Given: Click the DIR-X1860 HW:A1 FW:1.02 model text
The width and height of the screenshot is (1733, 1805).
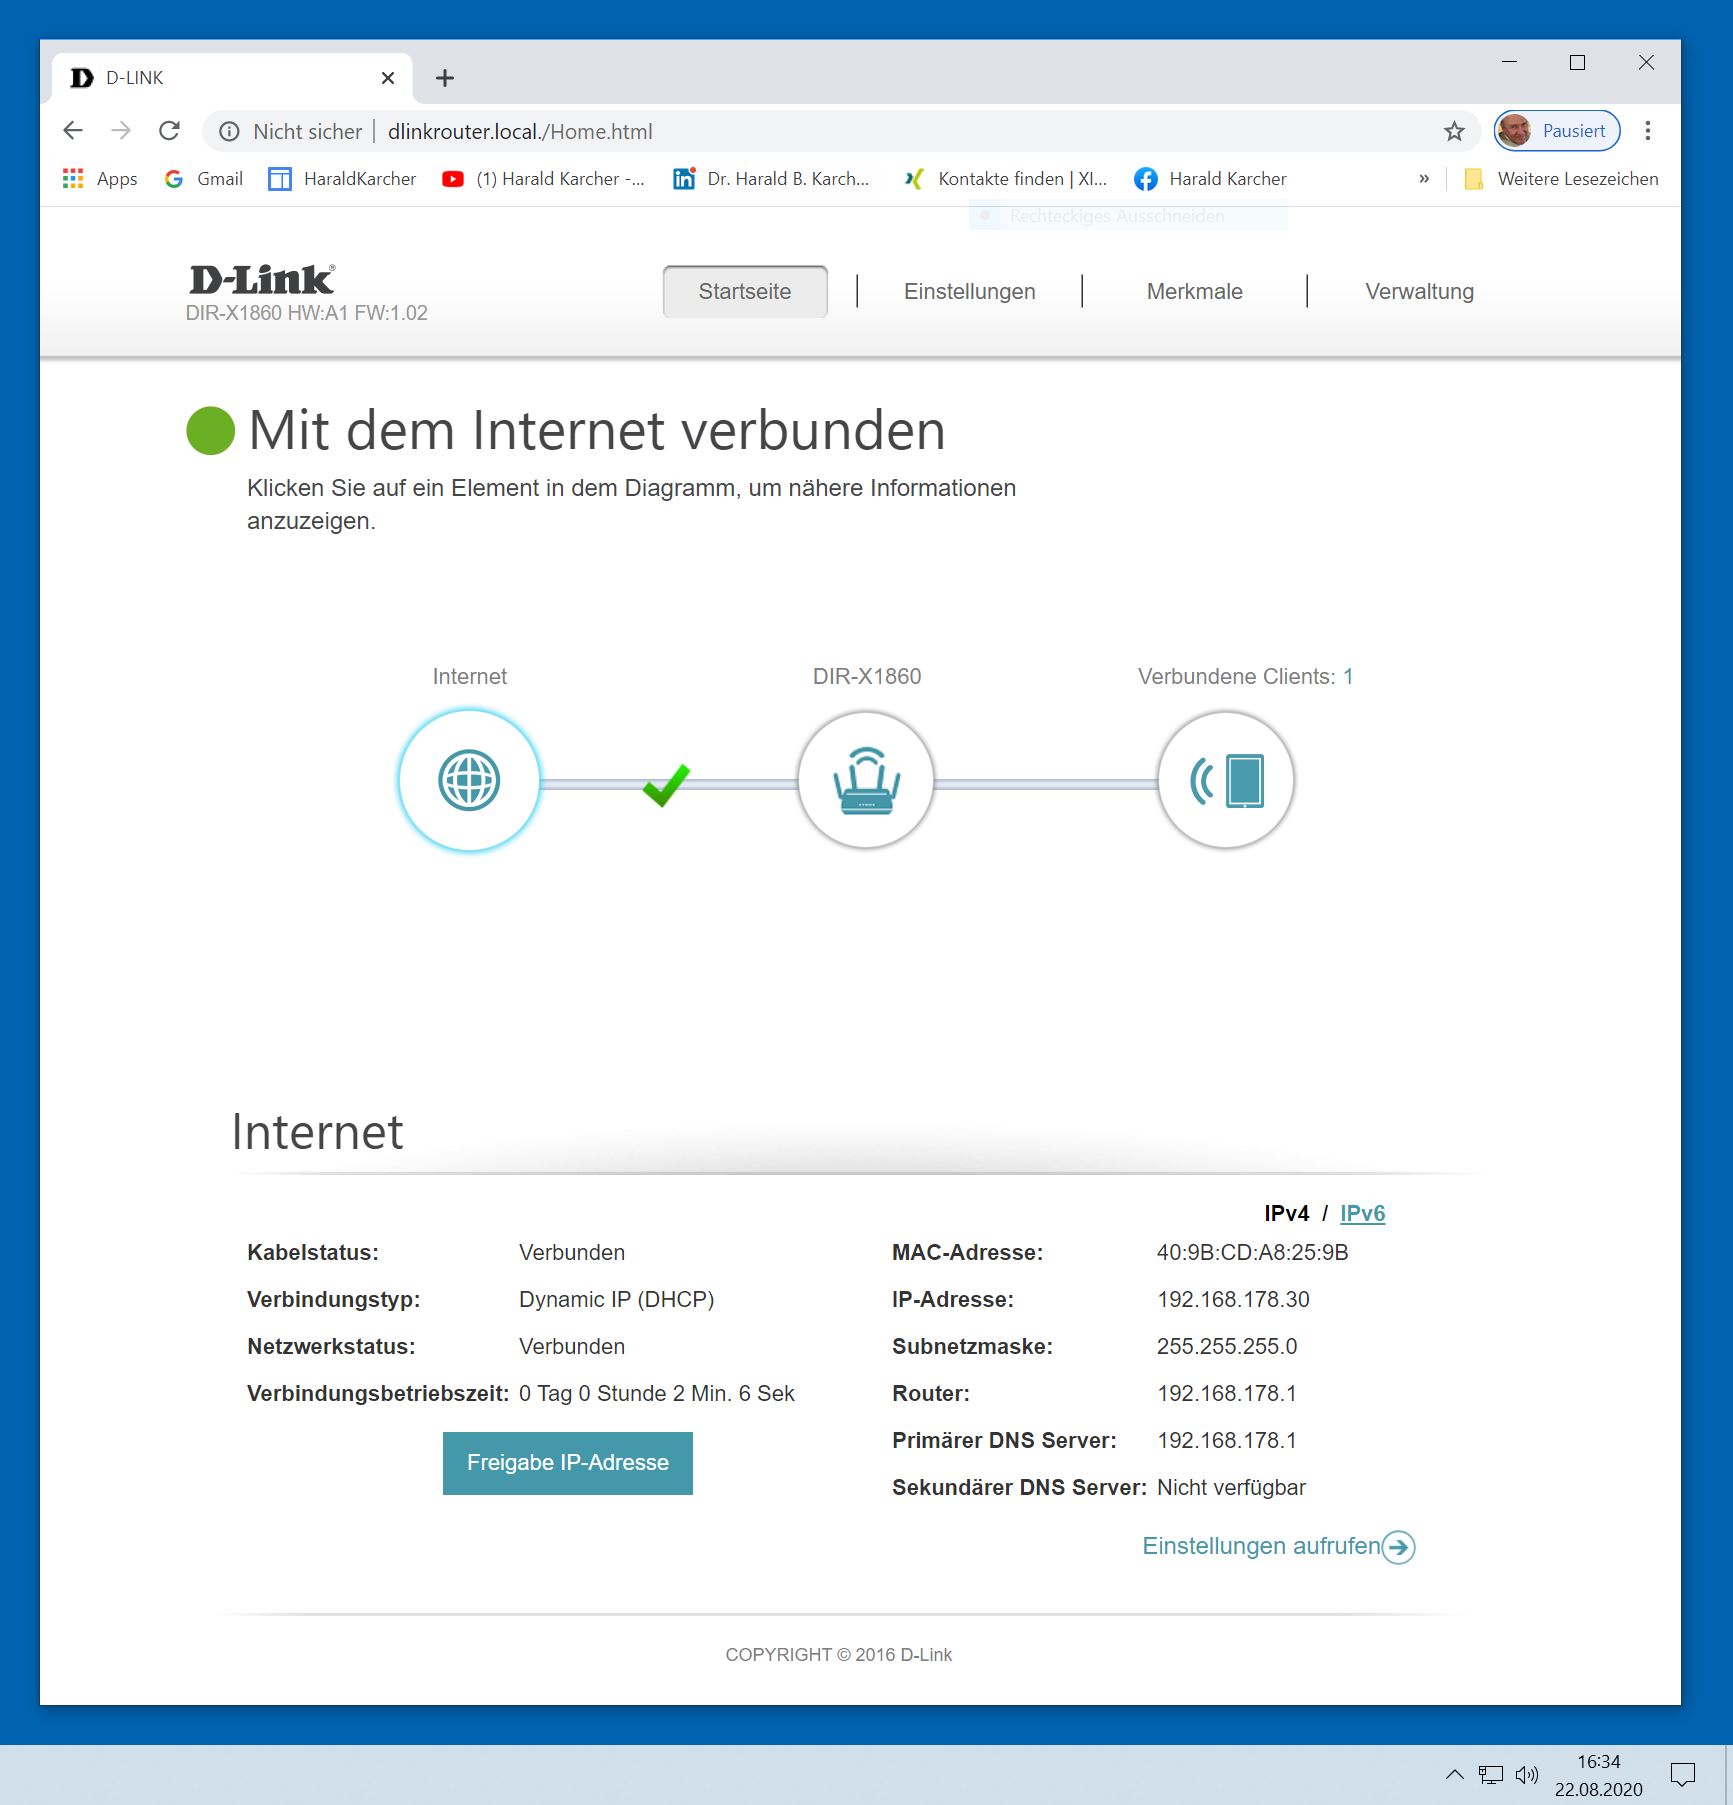Looking at the screenshot, I should pyautogui.click(x=306, y=313).
